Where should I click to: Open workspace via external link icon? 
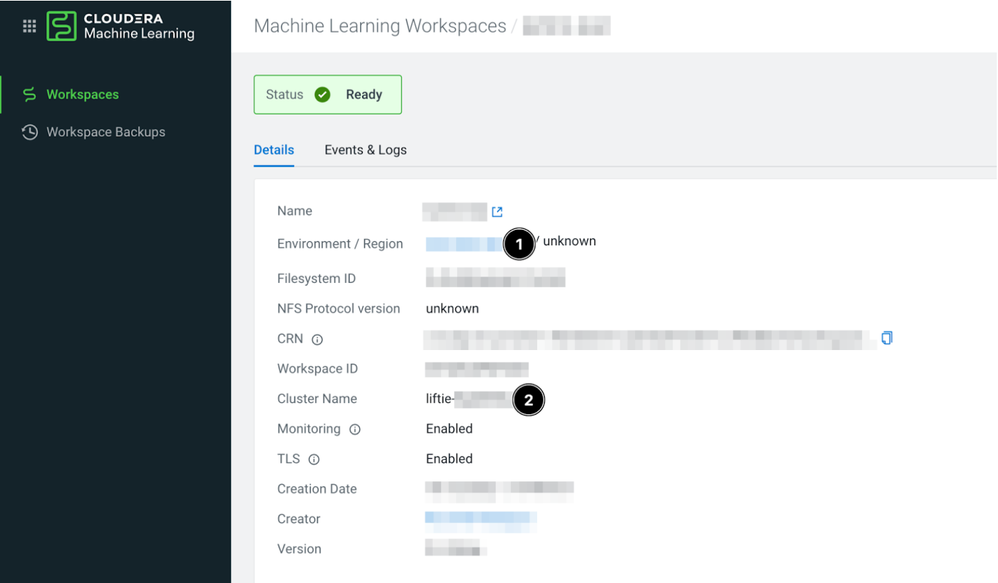click(x=497, y=211)
